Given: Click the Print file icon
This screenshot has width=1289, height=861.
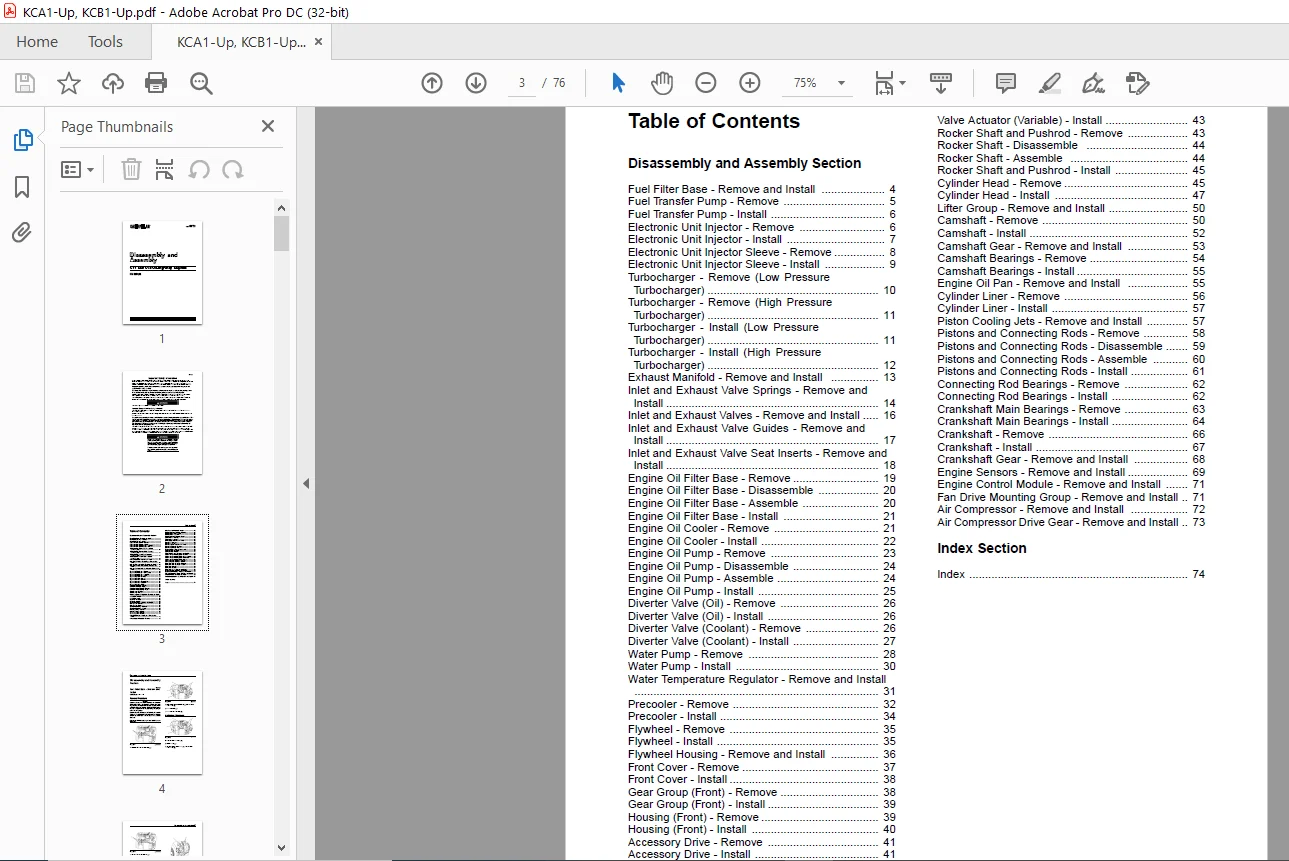Looking at the screenshot, I should [156, 83].
